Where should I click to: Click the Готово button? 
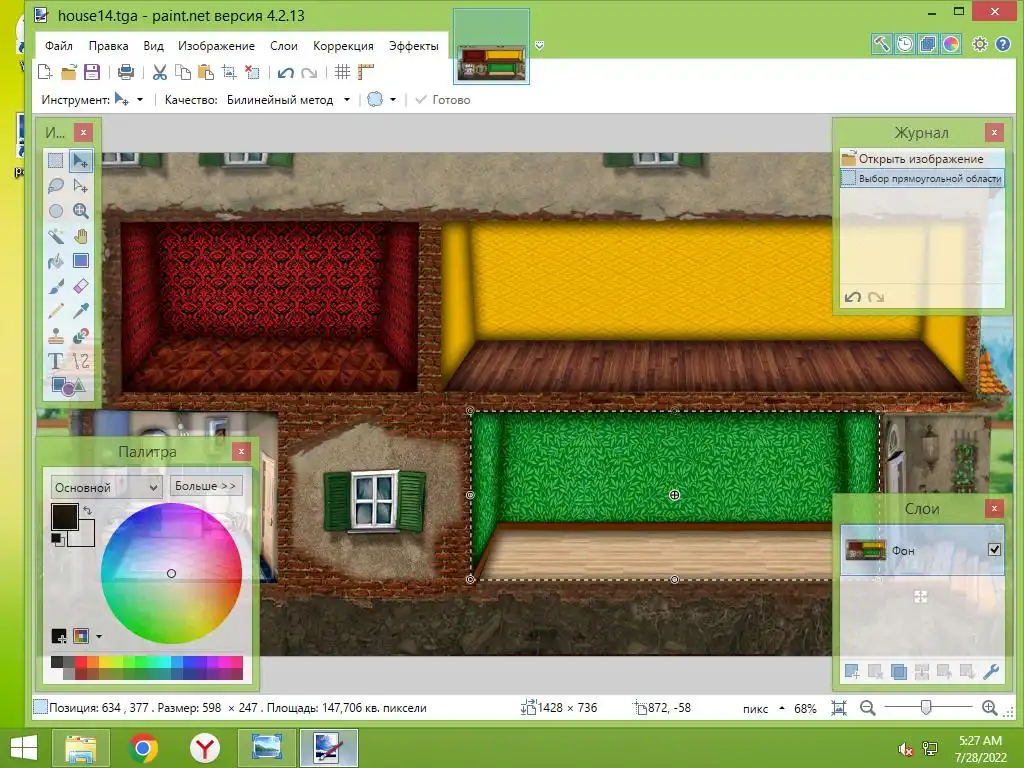pyautogui.click(x=443, y=100)
